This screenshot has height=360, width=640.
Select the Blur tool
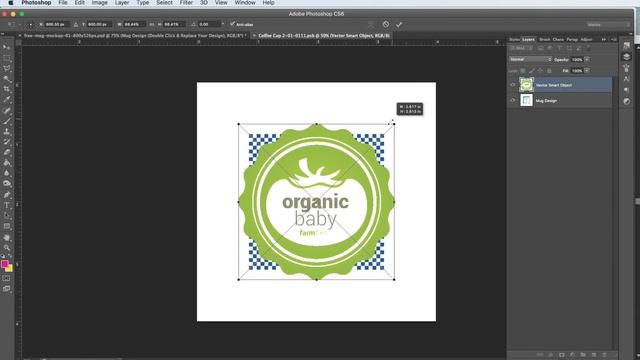7,173
